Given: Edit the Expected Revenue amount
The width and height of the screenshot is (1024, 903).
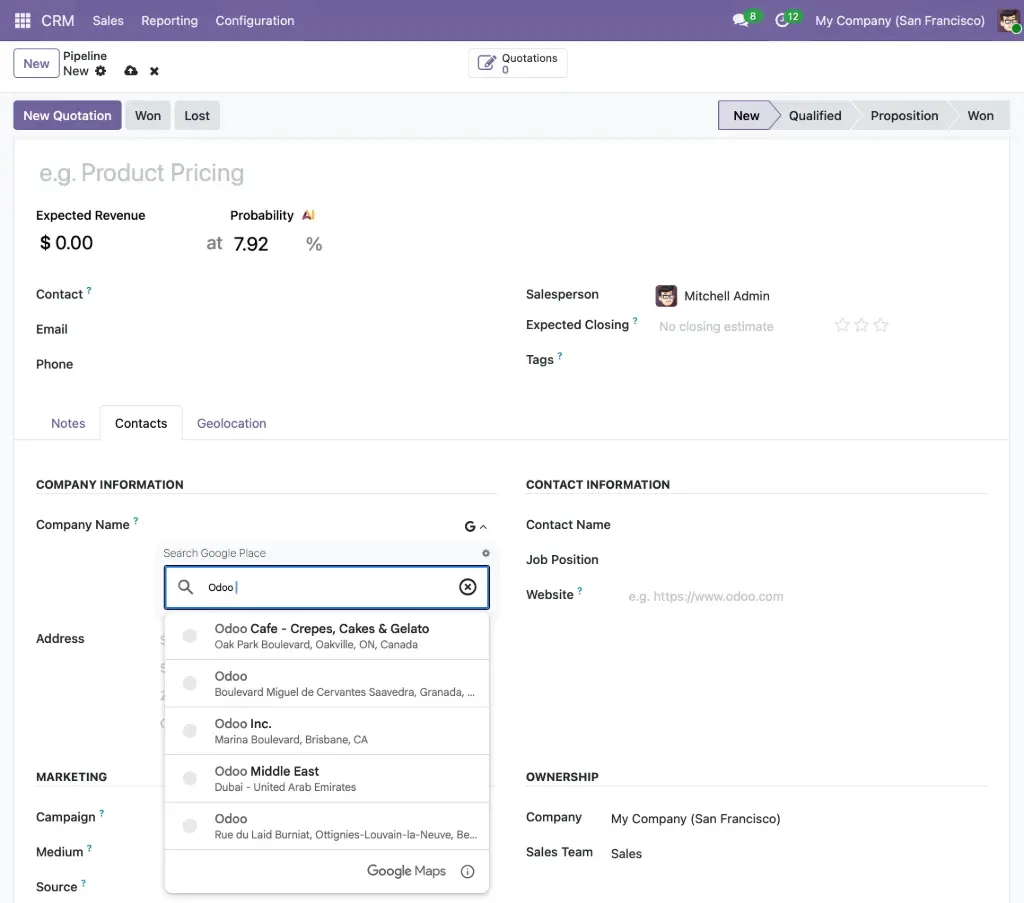Looking at the screenshot, I should pyautogui.click(x=72, y=243).
